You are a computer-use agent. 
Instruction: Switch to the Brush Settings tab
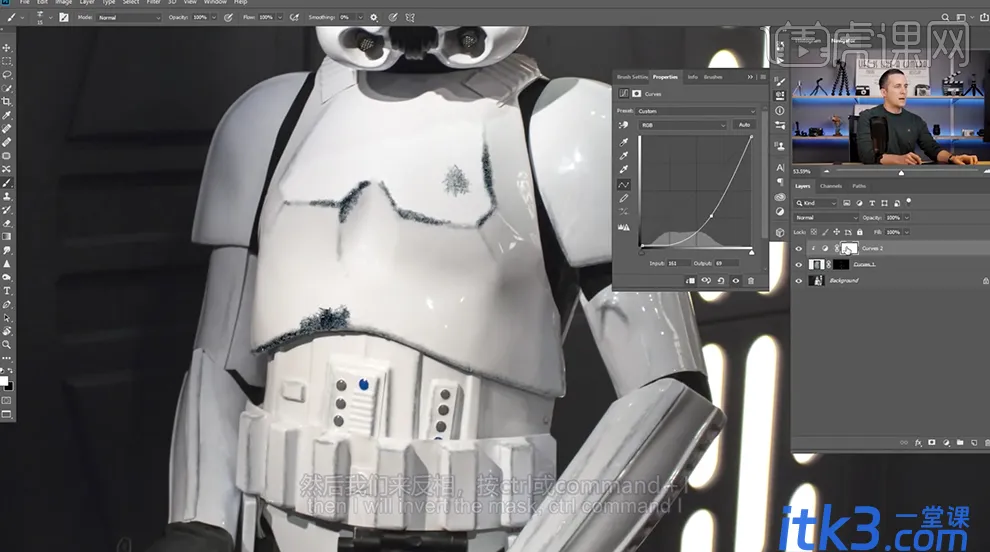coord(632,77)
